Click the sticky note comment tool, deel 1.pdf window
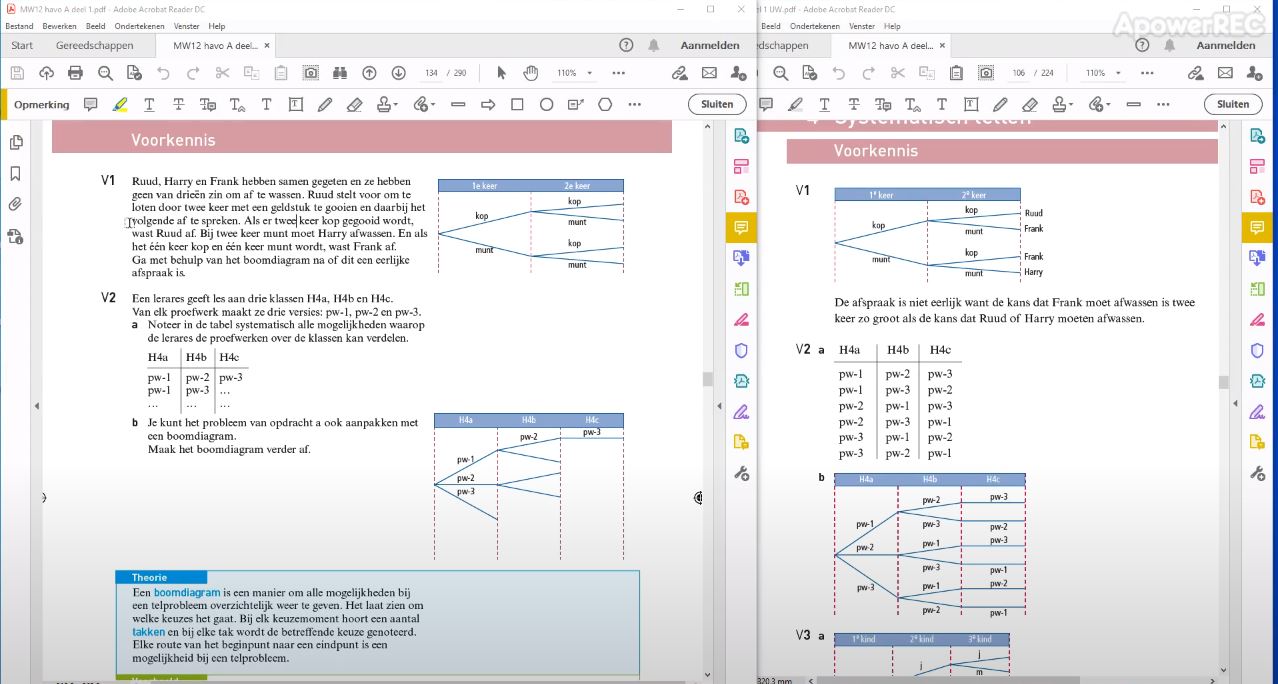The image size is (1278, 684). (91, 104)
